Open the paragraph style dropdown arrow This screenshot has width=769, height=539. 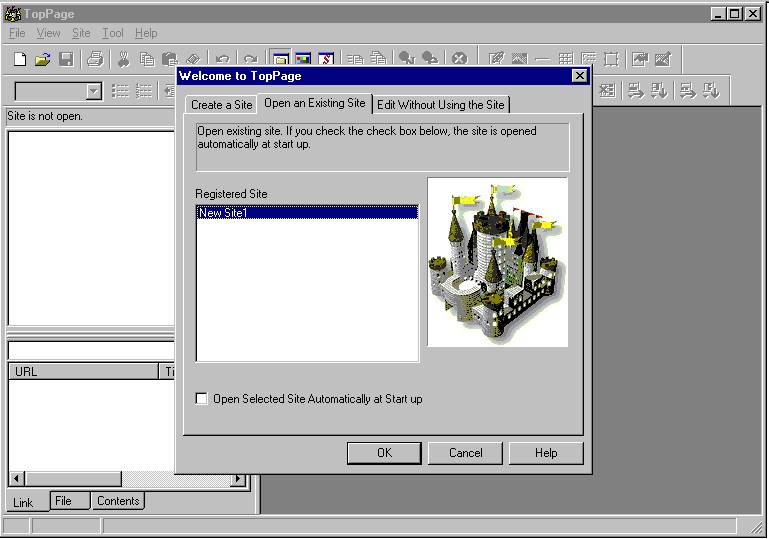pyautogui.click(x=93, y=92)
